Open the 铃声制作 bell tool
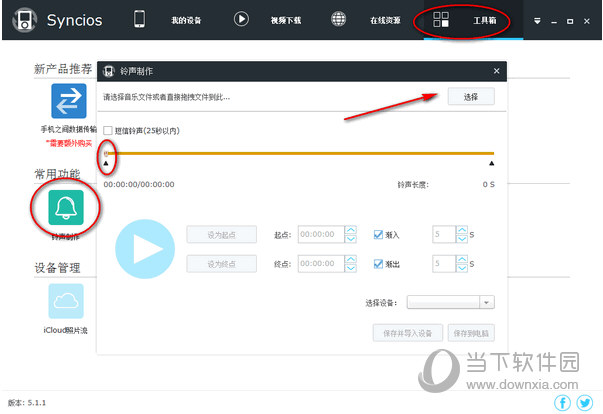 point(66,207)
